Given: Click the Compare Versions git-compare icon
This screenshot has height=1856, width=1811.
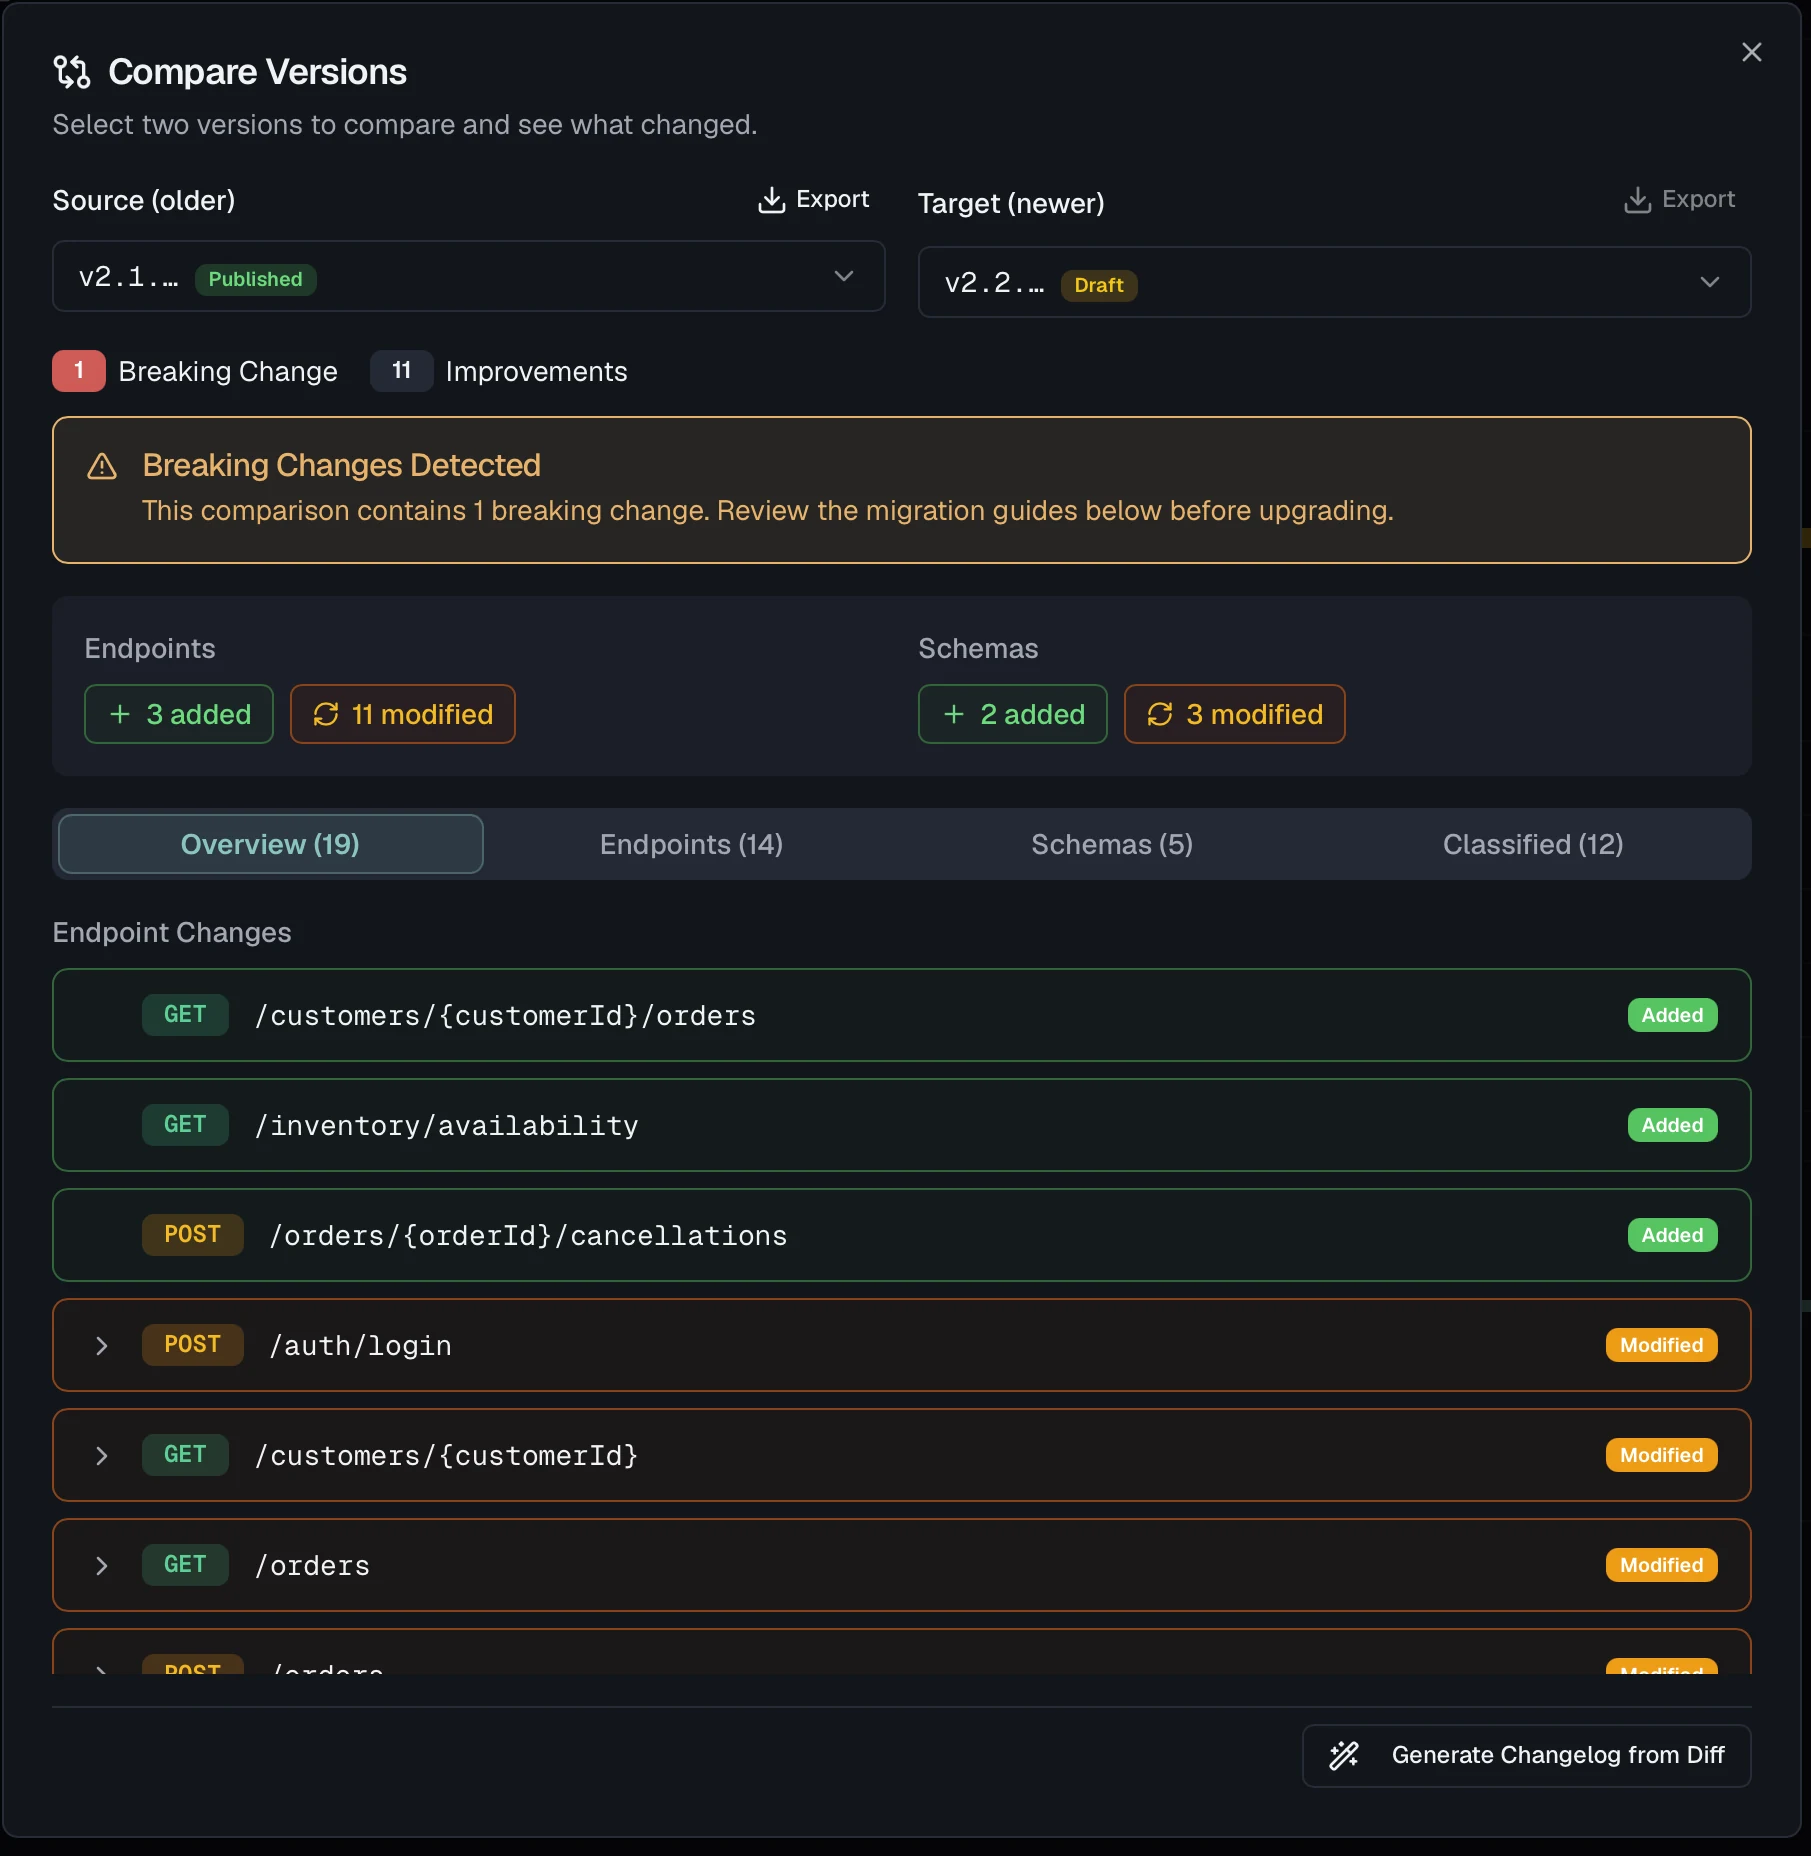Looking at the screenshot, I should [x=72, y=72].
